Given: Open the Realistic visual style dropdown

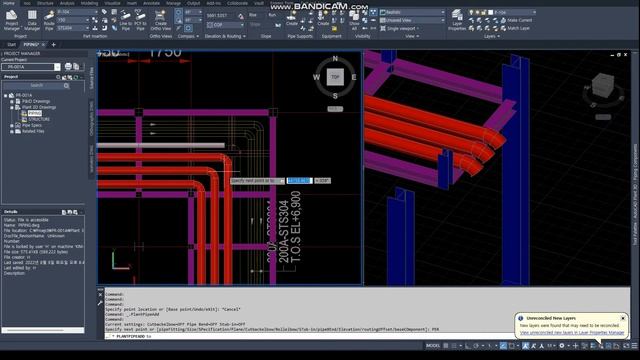Looking at the screenshot, I should click(412, 12).
